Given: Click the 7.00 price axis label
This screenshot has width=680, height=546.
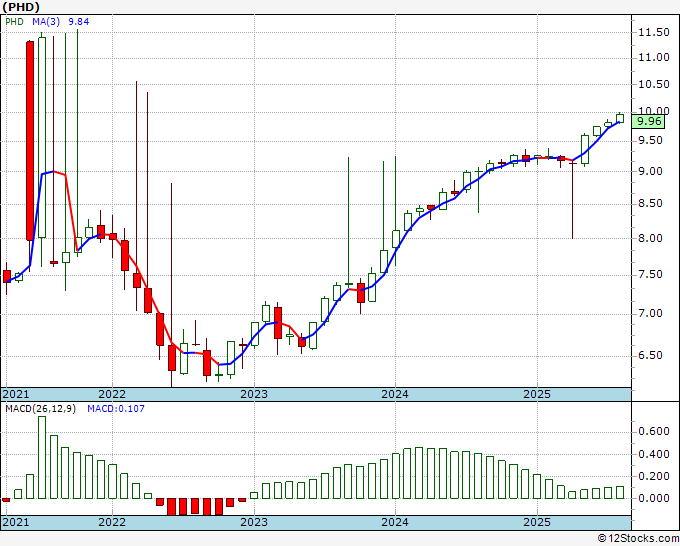Looking at the screenshot, I should tap(650, 314).
